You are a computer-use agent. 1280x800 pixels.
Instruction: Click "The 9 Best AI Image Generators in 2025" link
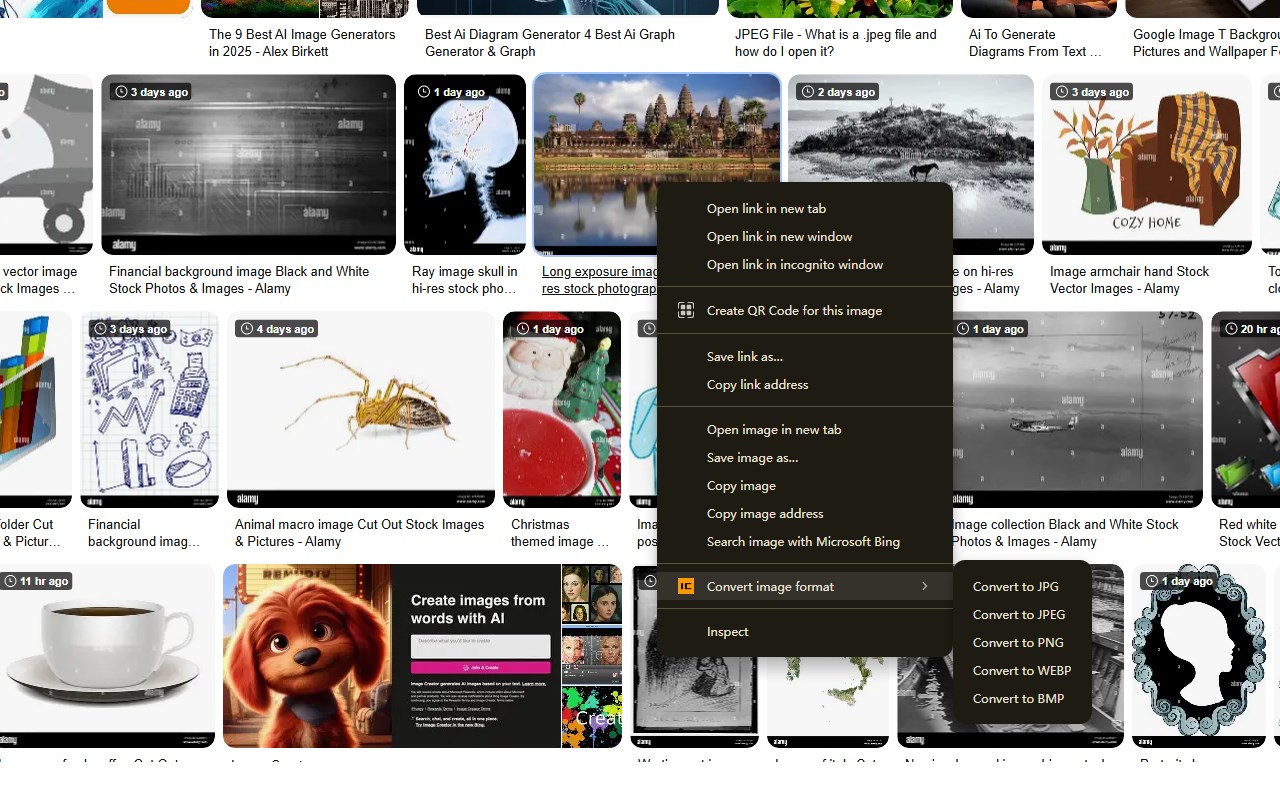pyautogui.click(x=303, y=42)
